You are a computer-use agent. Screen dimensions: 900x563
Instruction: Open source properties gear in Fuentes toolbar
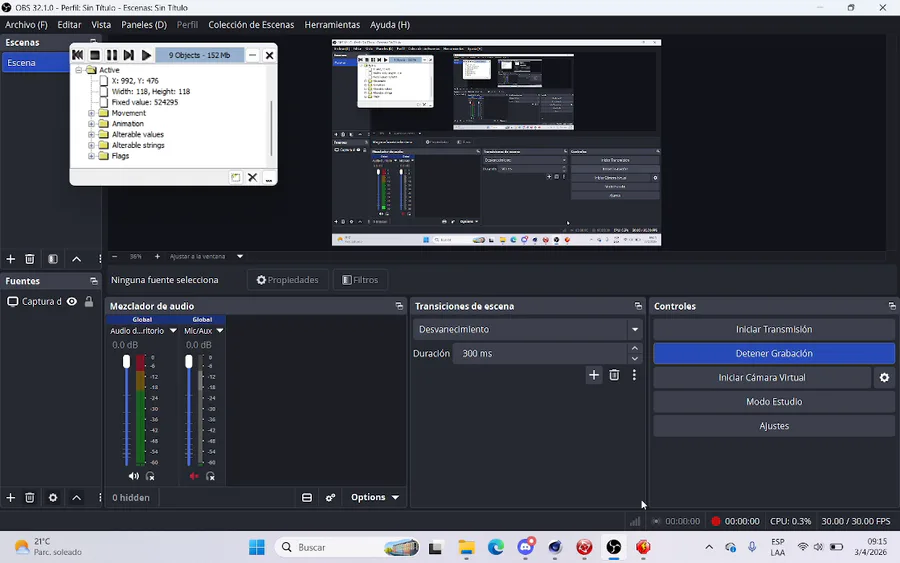point(53,498)
